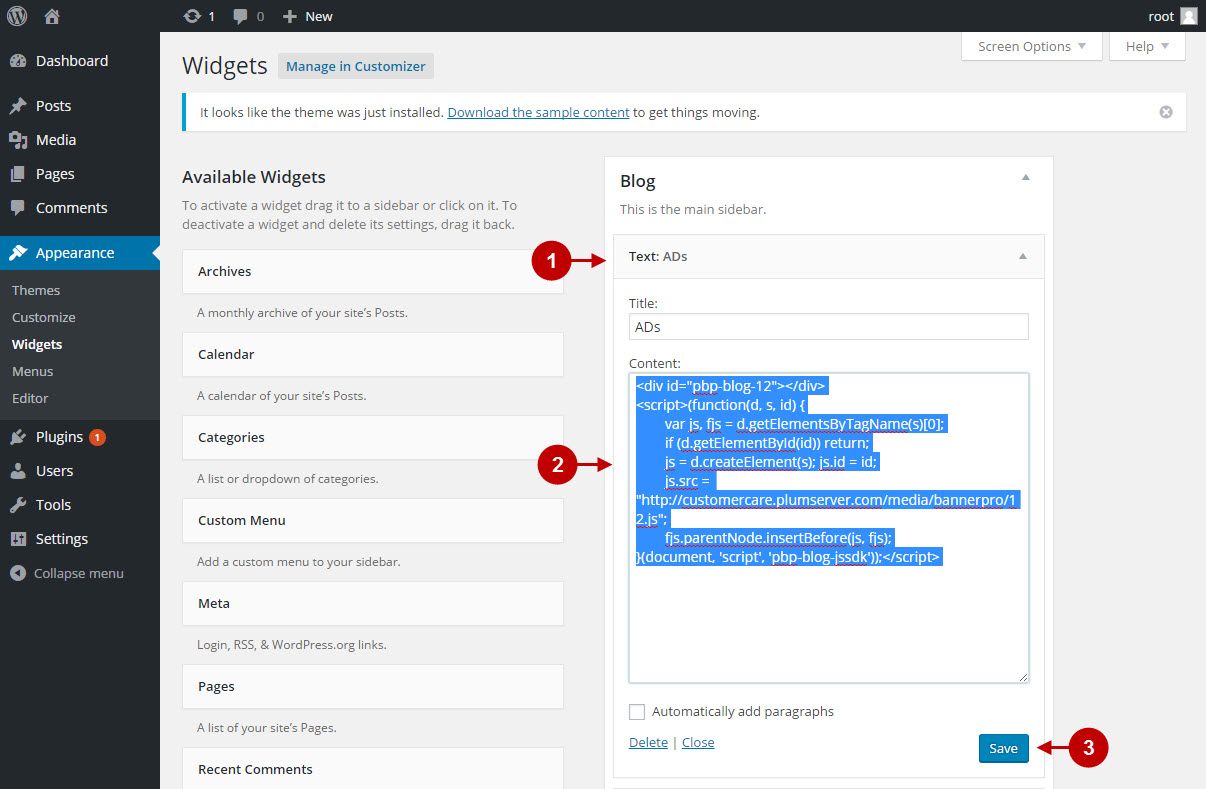Add the Categories widget
The image size is (1206, 789).
(x=373, y=437)
